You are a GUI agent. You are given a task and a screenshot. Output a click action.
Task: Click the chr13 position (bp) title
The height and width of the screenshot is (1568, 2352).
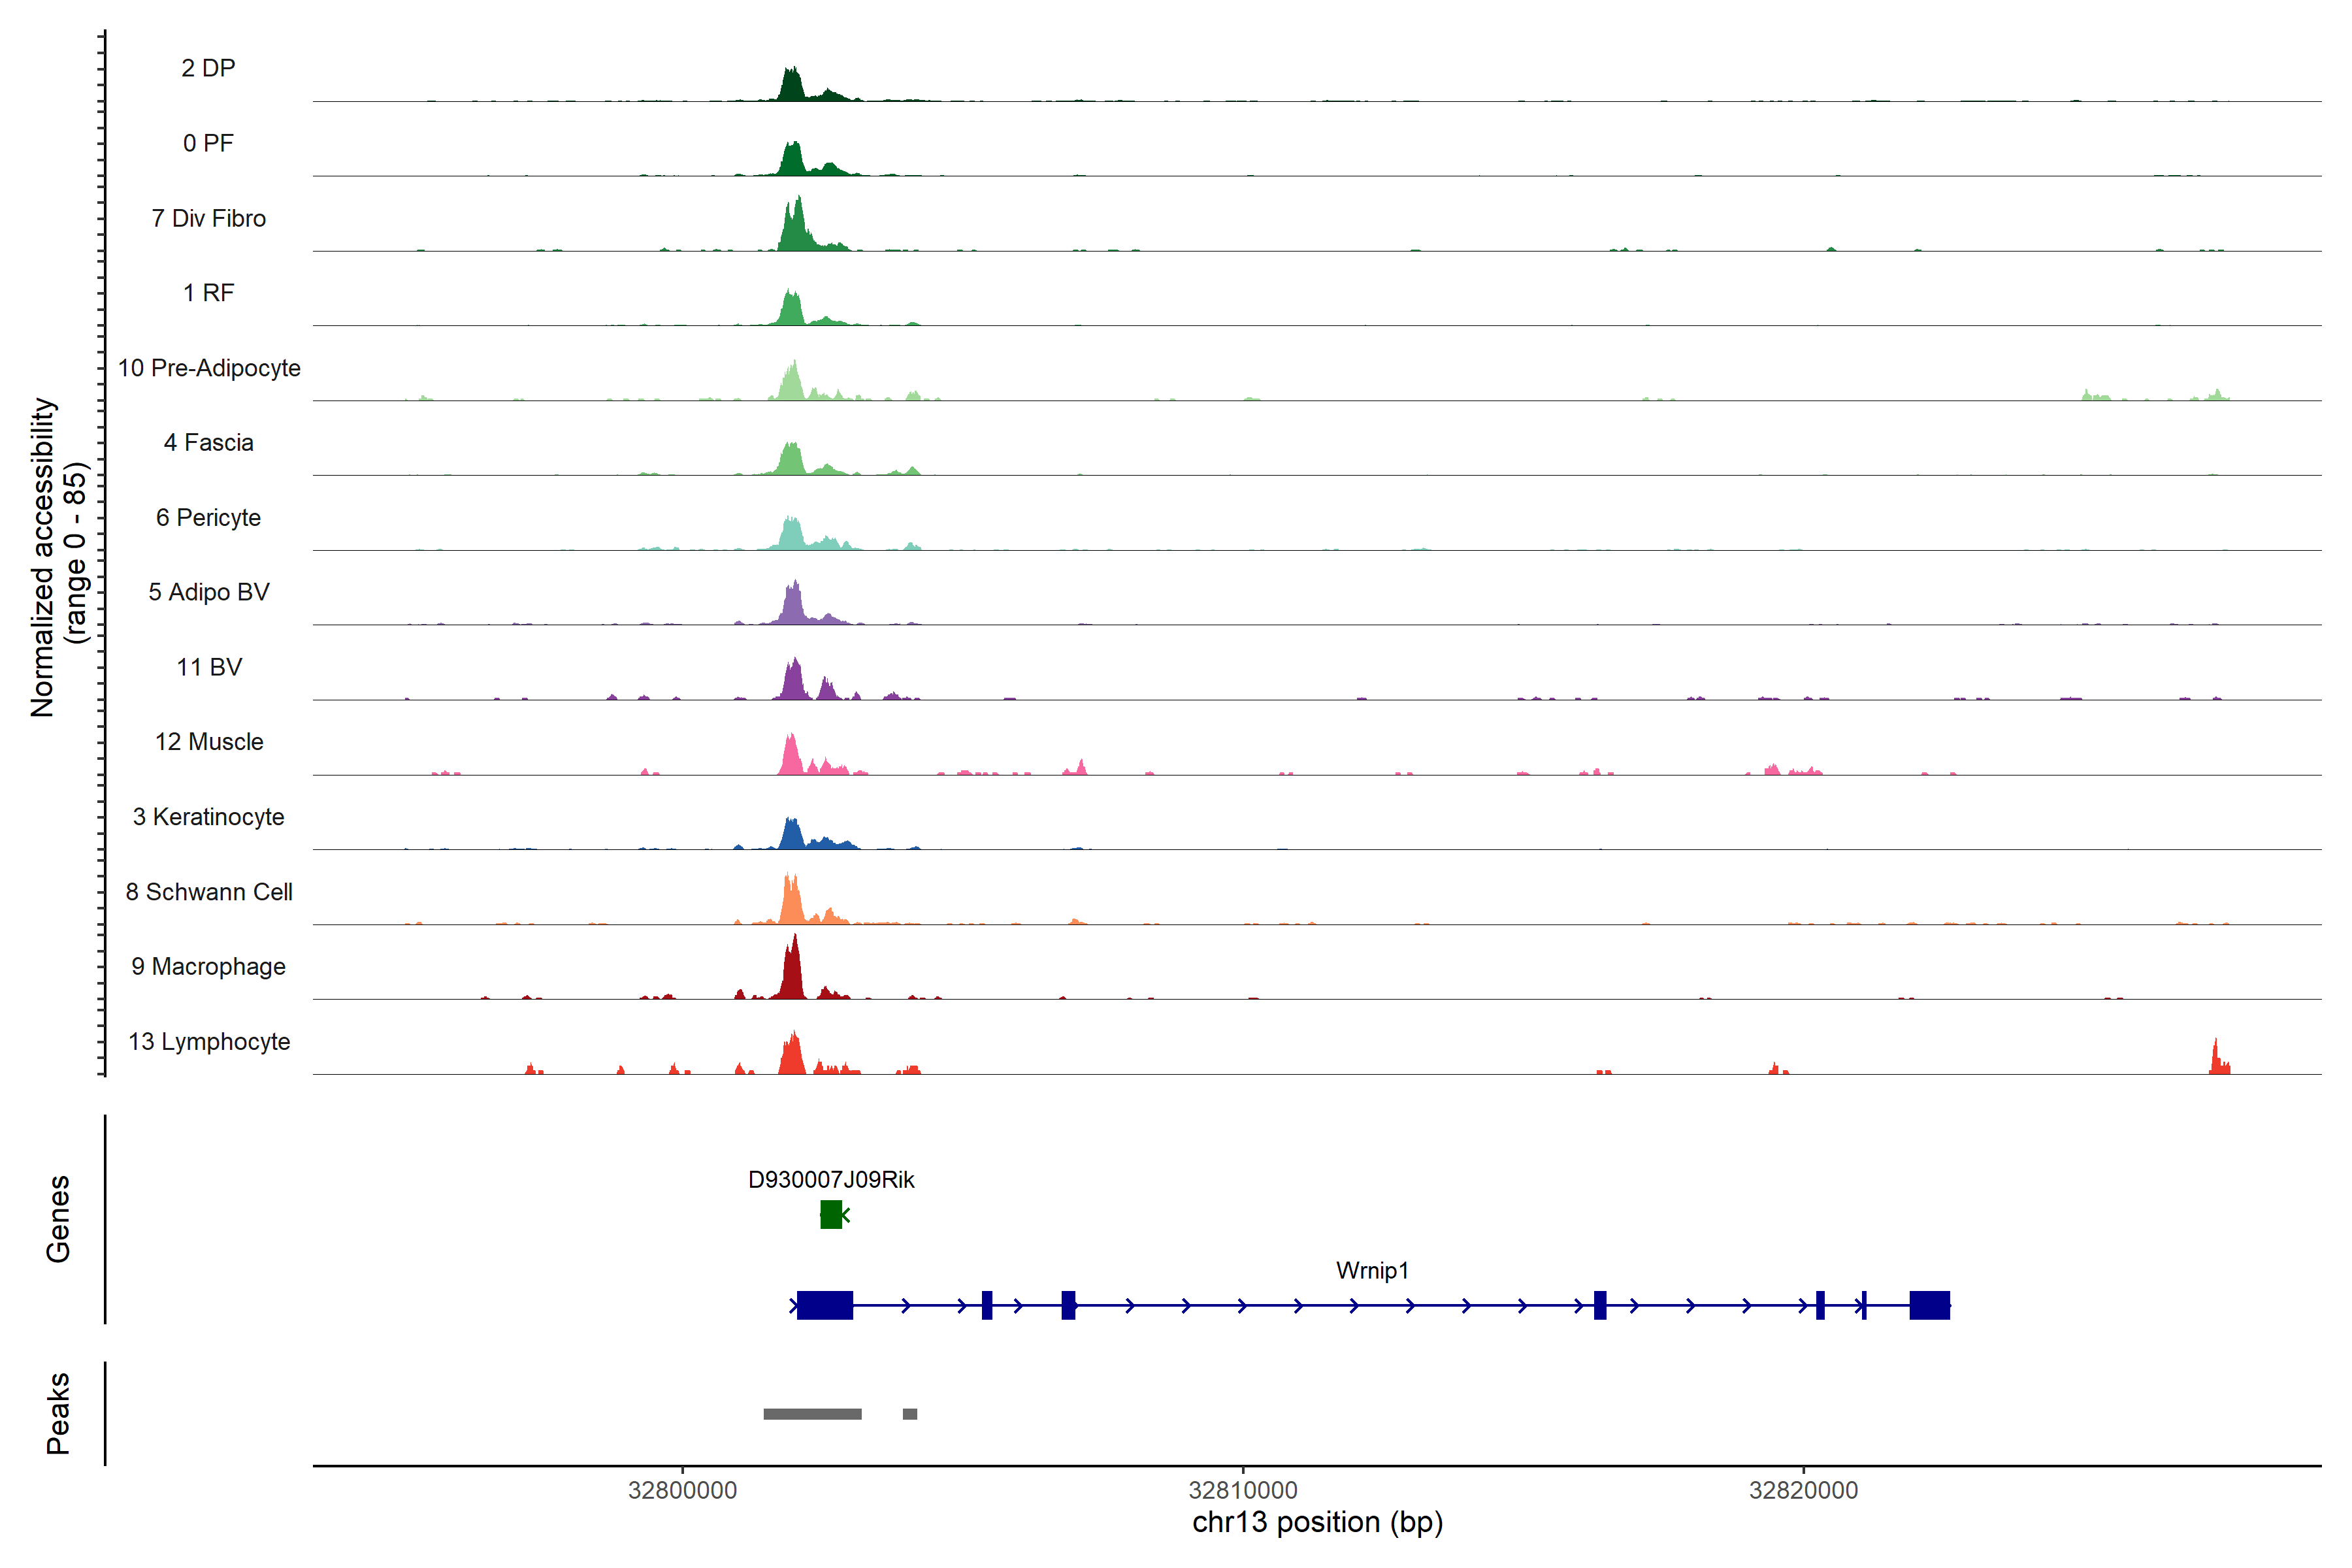[1317, 1523]
